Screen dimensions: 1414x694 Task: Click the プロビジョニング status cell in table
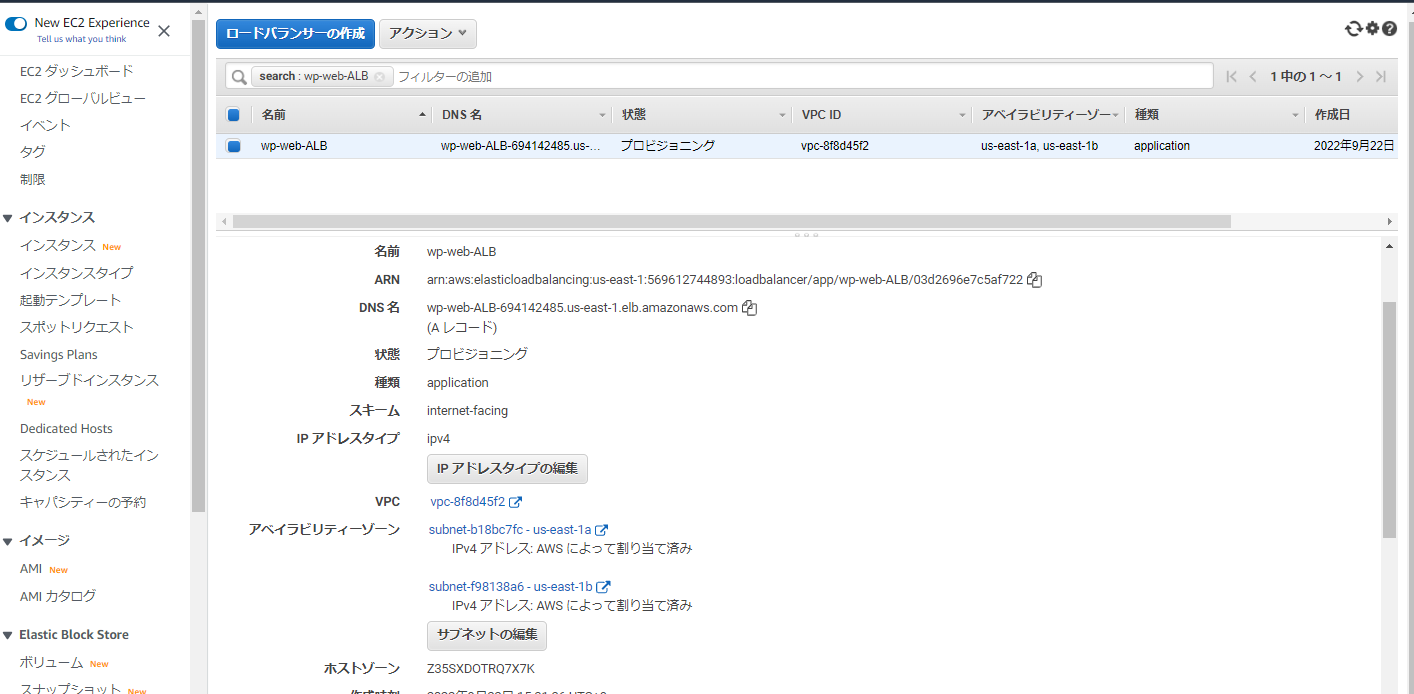[667, 146]
